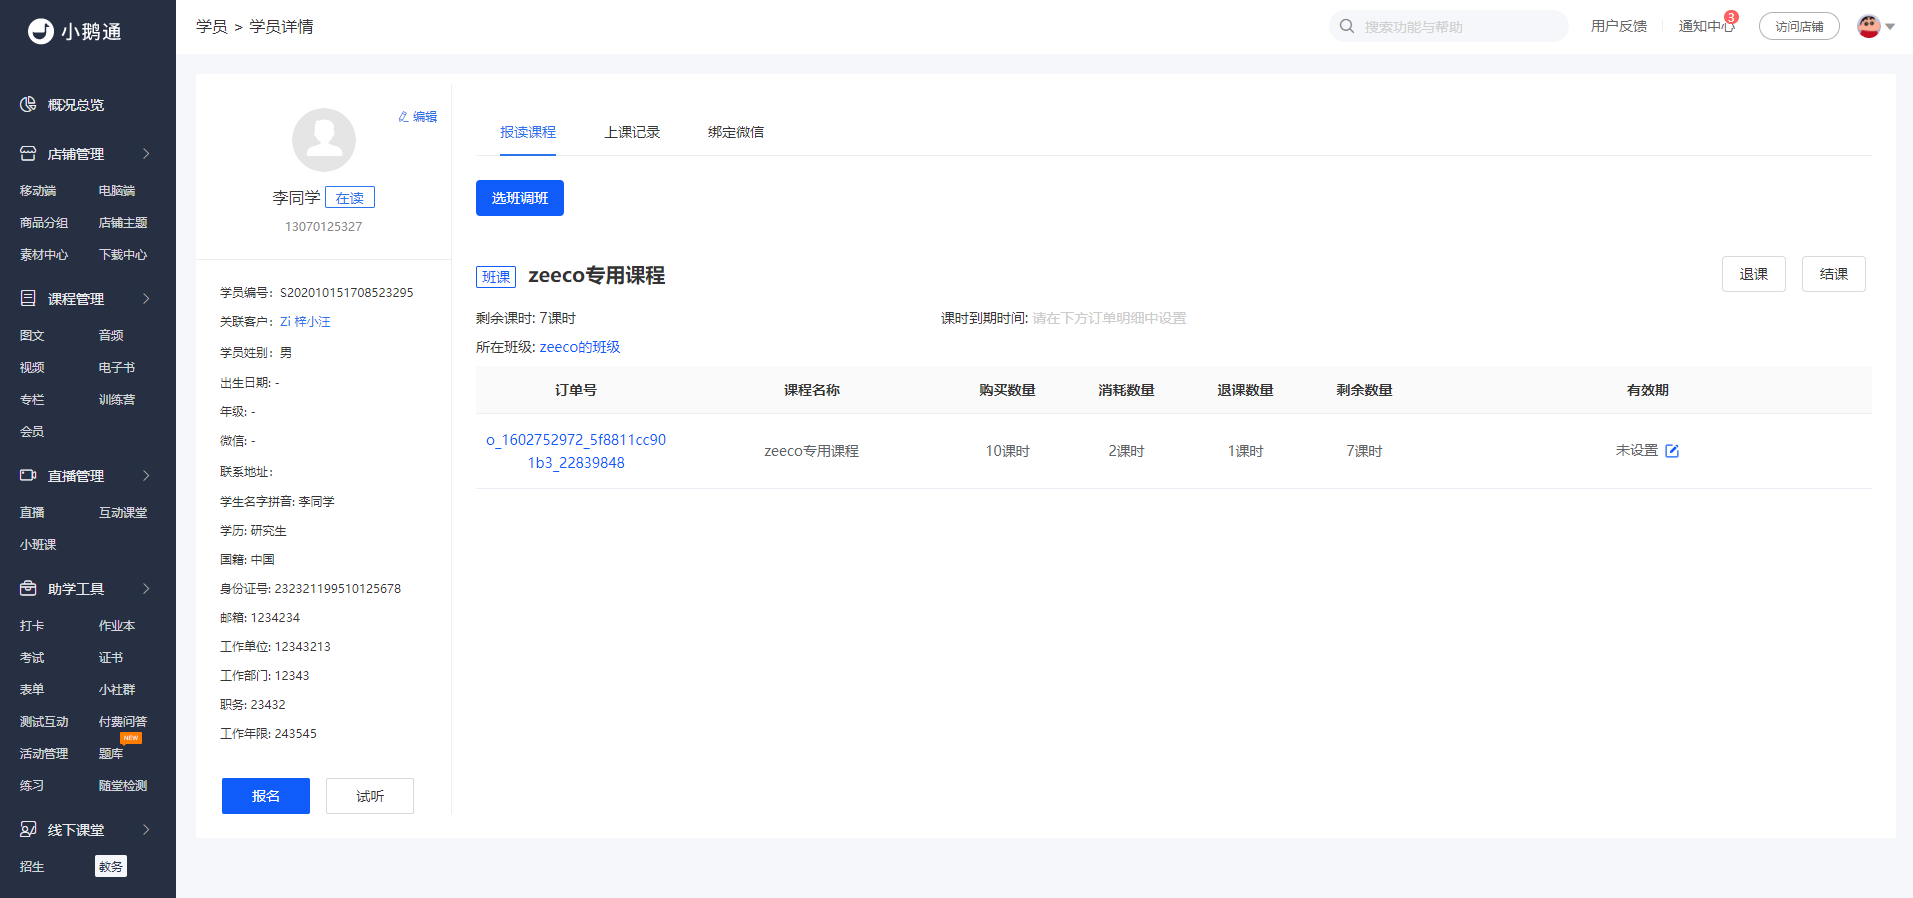Click the 直播管理 live camera icon
This screenshot has width=1913, height=898.
28,475
